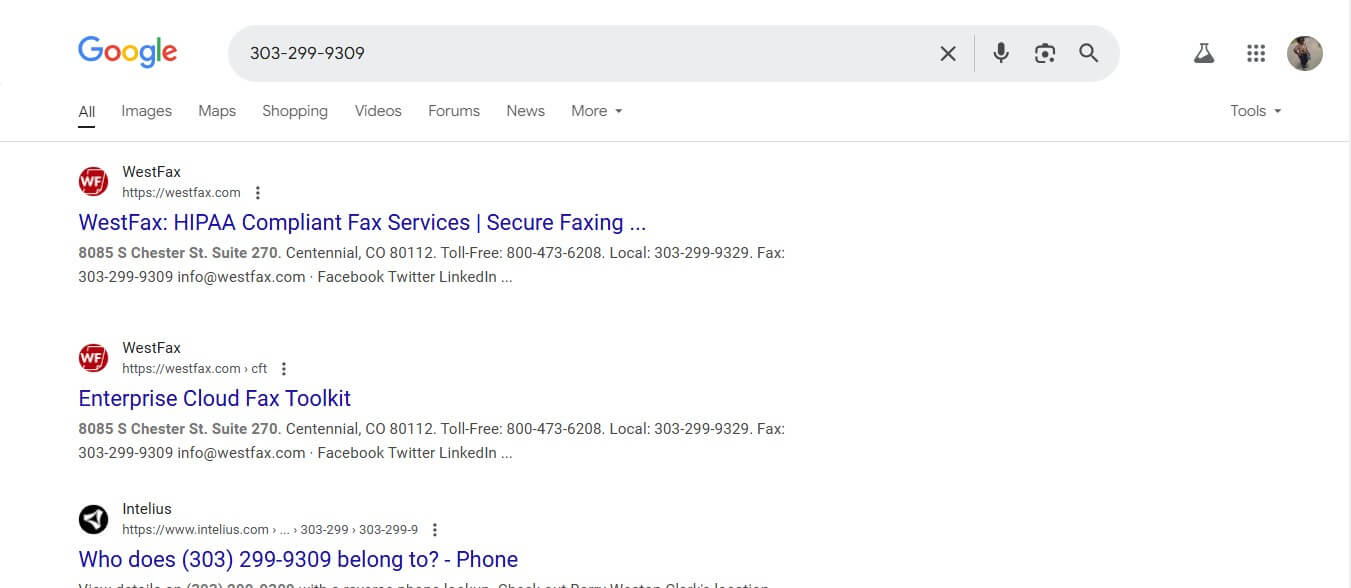Open Search Labs via the flask icon
This screenshot has height=588, width=1351.
click(x=1204, y=52)
